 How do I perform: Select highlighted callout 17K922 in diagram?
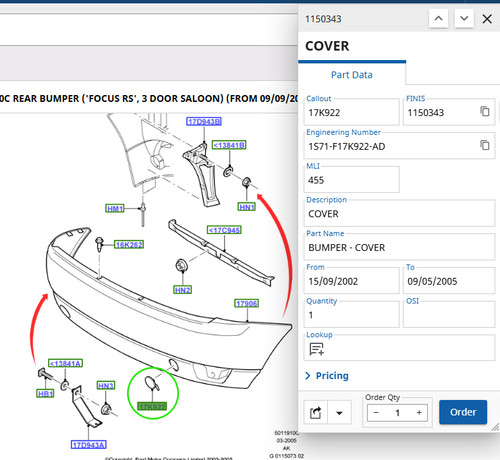pyautogui.click(x=152, y=406)
